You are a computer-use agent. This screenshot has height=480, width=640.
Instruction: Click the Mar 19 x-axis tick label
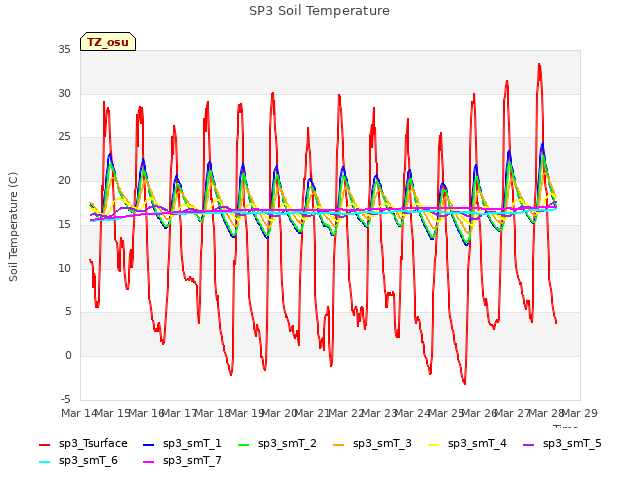click(x=246, y=413)
